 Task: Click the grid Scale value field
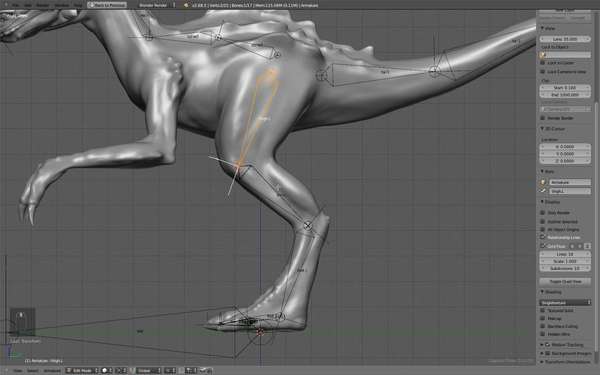click(x=565, y=261)
